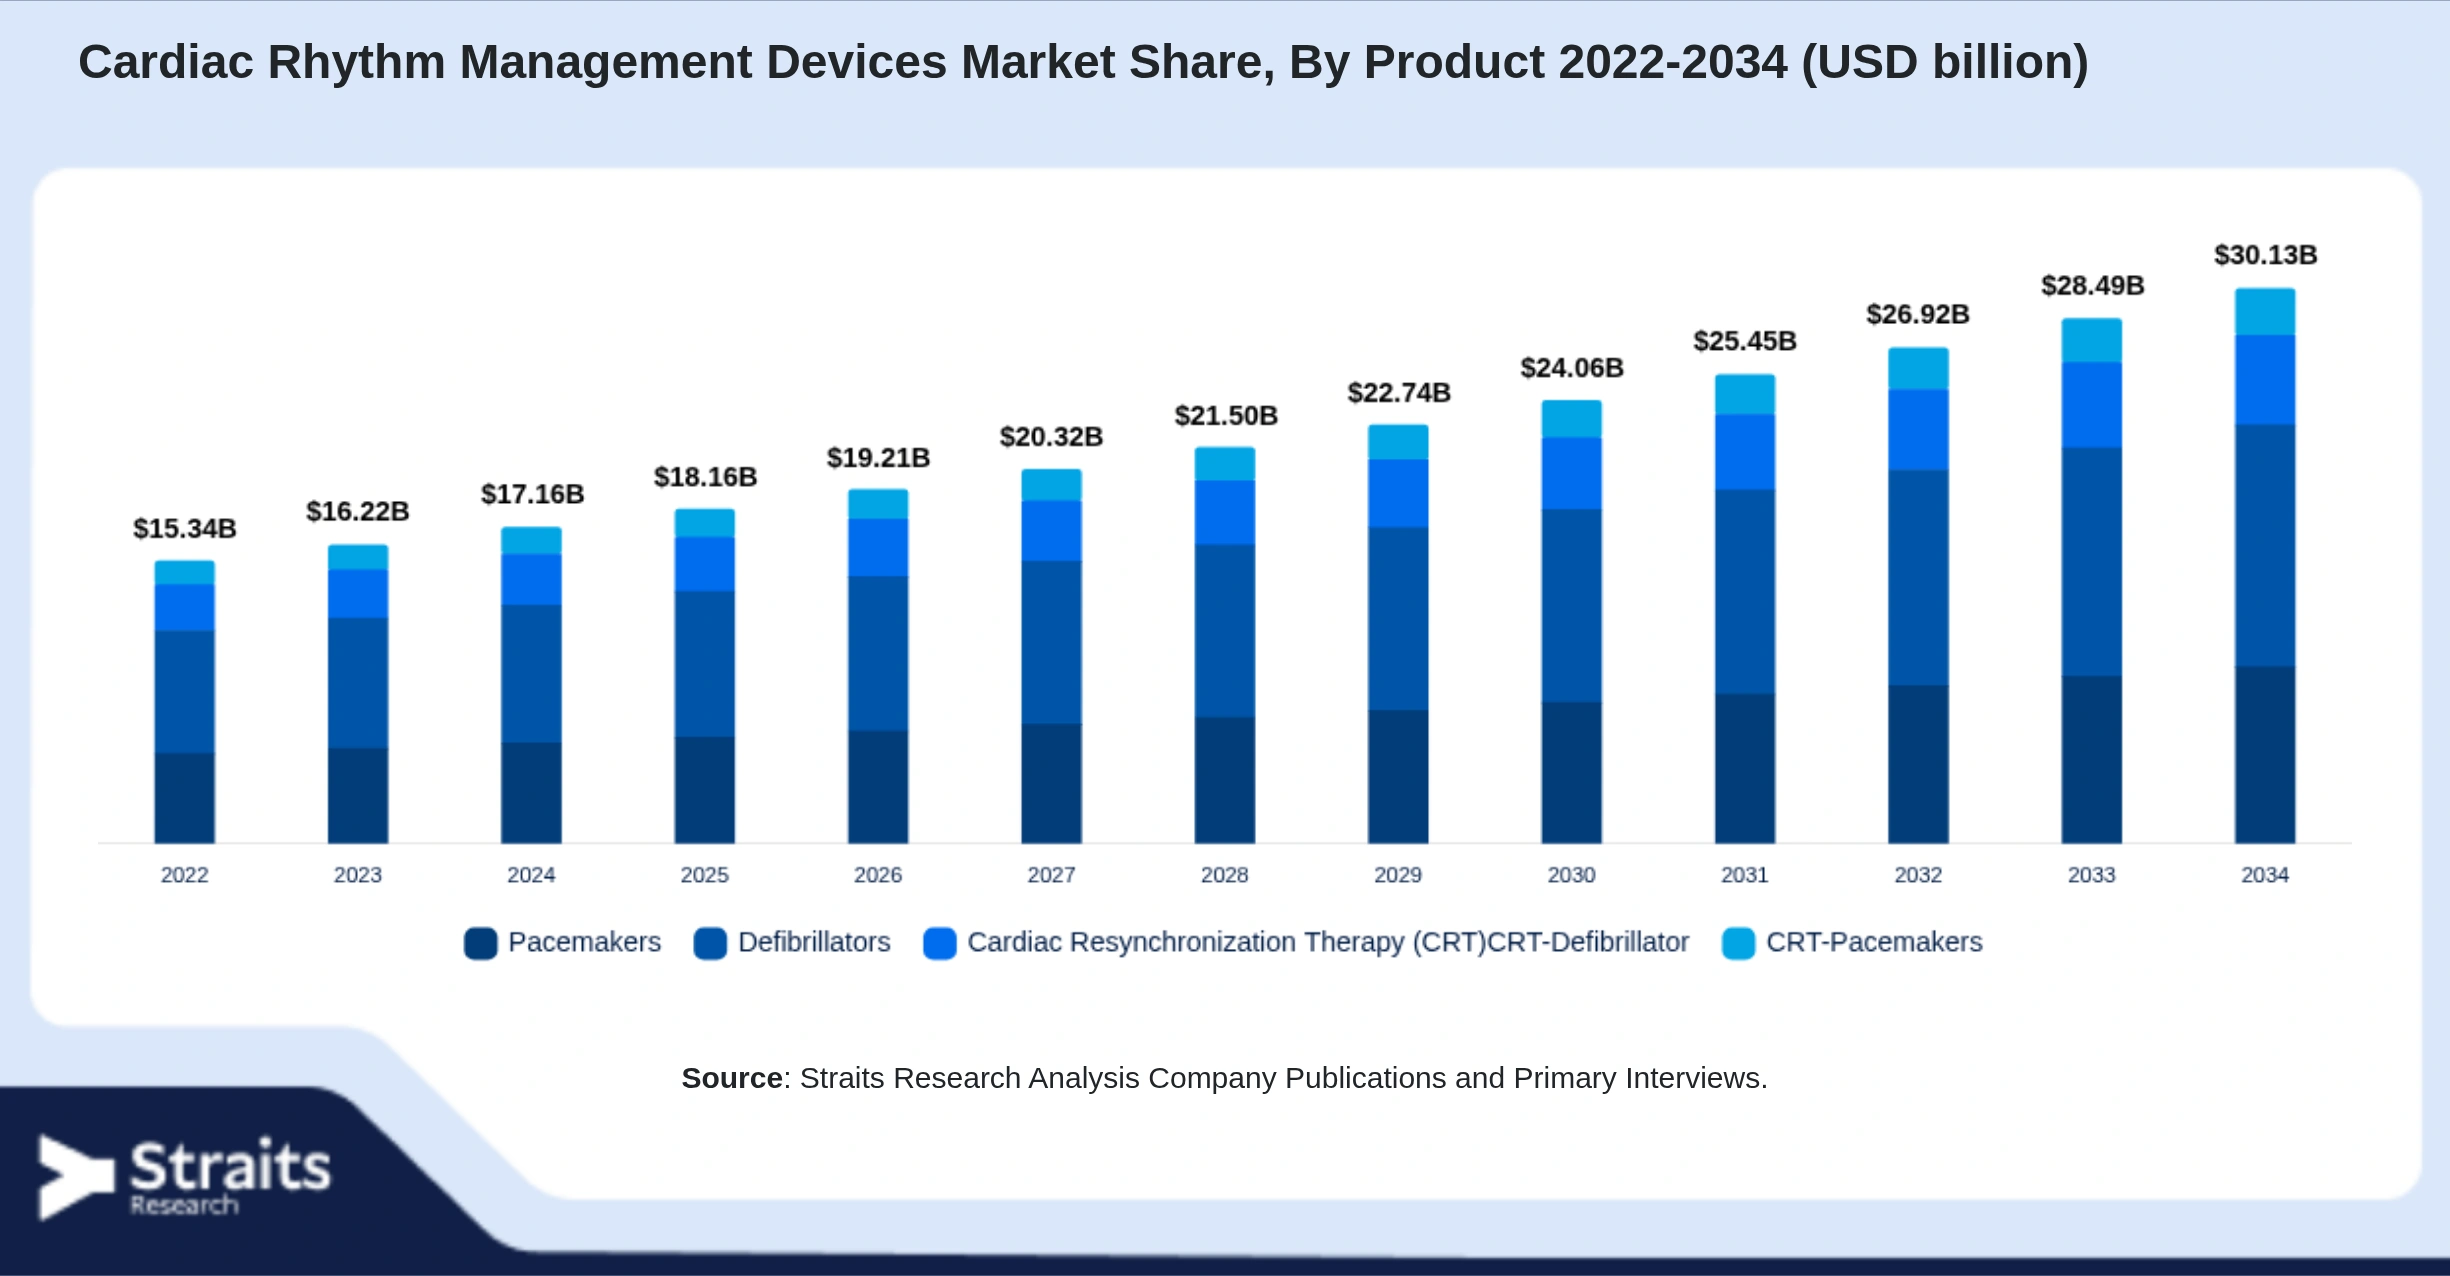Select the Defibrillators segment of the 2028 bar
Image resolution: width=2450 pixels, height=1276 pixels.
pyautogui.click(x=1225, y=631)
